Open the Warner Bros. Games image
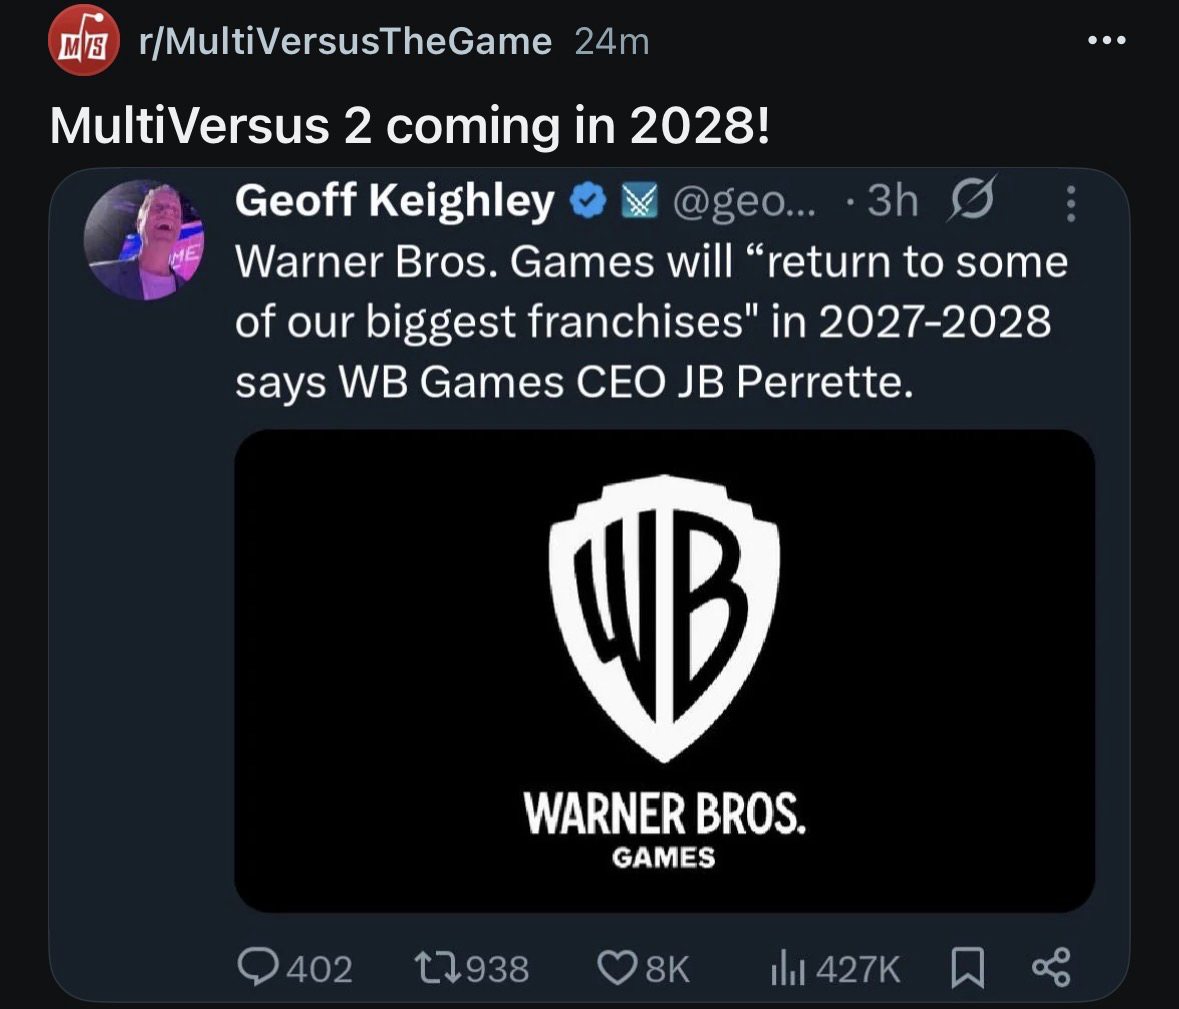The image size is (1179, 1009). [664, 670]
